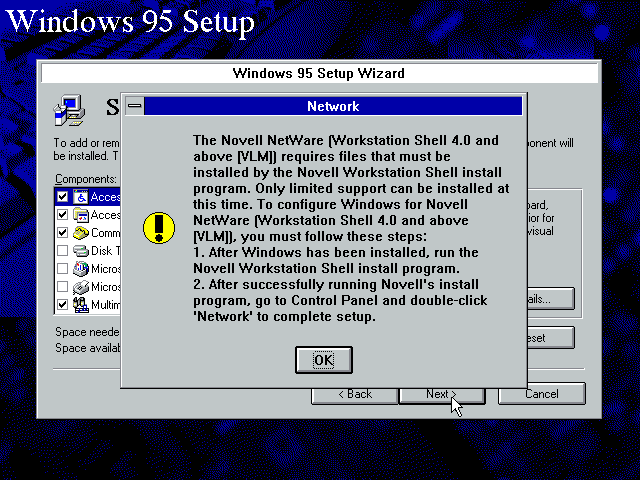The image size is (640, 480).
Task: Click the Accessories folder icon
Action: pyautogui.click(x=81, y=215)
